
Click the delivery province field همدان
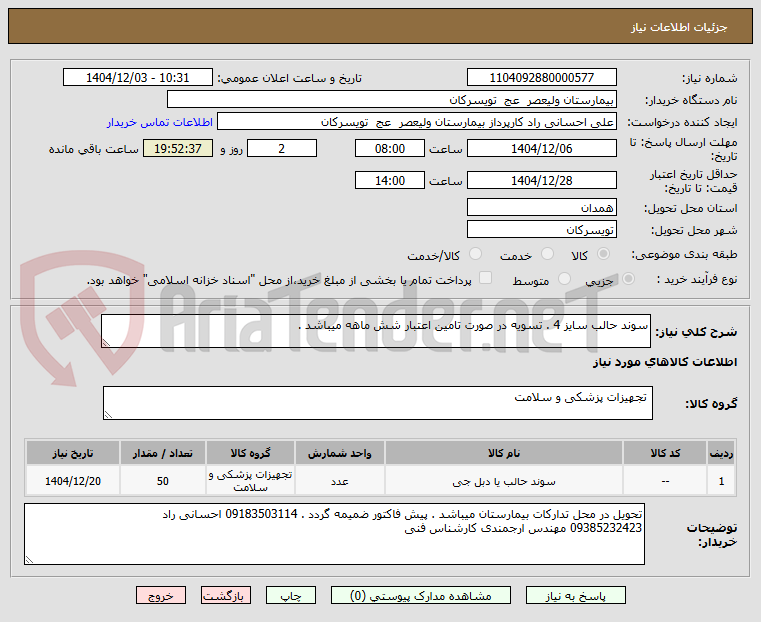[x=542, y=208]
